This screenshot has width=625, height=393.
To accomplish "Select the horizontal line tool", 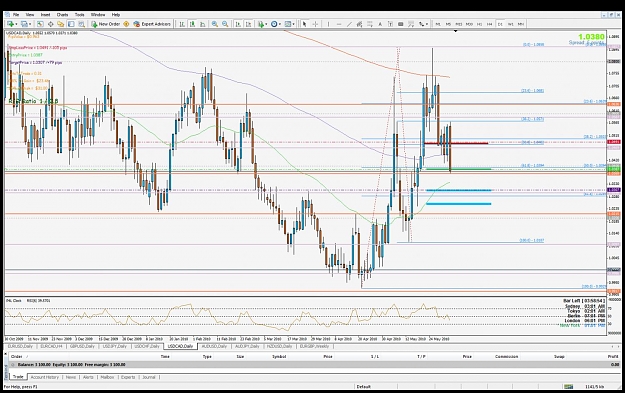I will coord(339,24).
